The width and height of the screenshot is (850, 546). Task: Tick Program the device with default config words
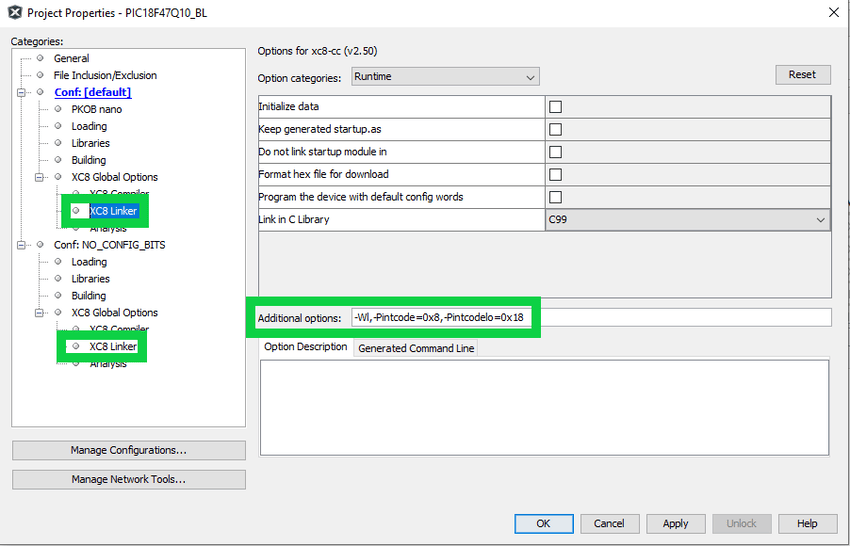(555, 197)
